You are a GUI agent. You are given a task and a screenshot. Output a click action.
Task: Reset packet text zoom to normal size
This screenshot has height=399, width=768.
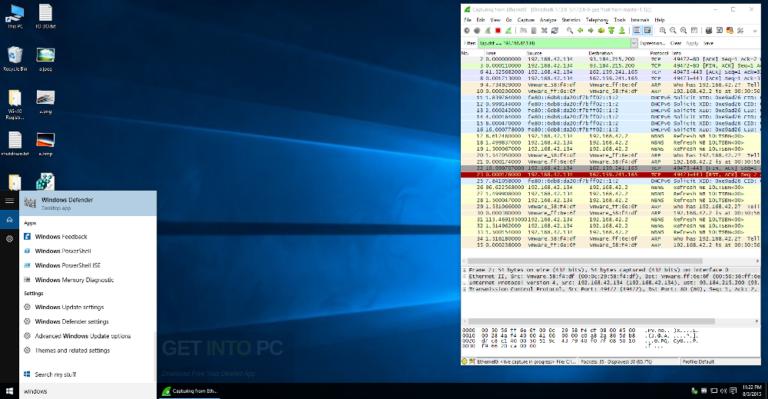[x=683, y=30]
